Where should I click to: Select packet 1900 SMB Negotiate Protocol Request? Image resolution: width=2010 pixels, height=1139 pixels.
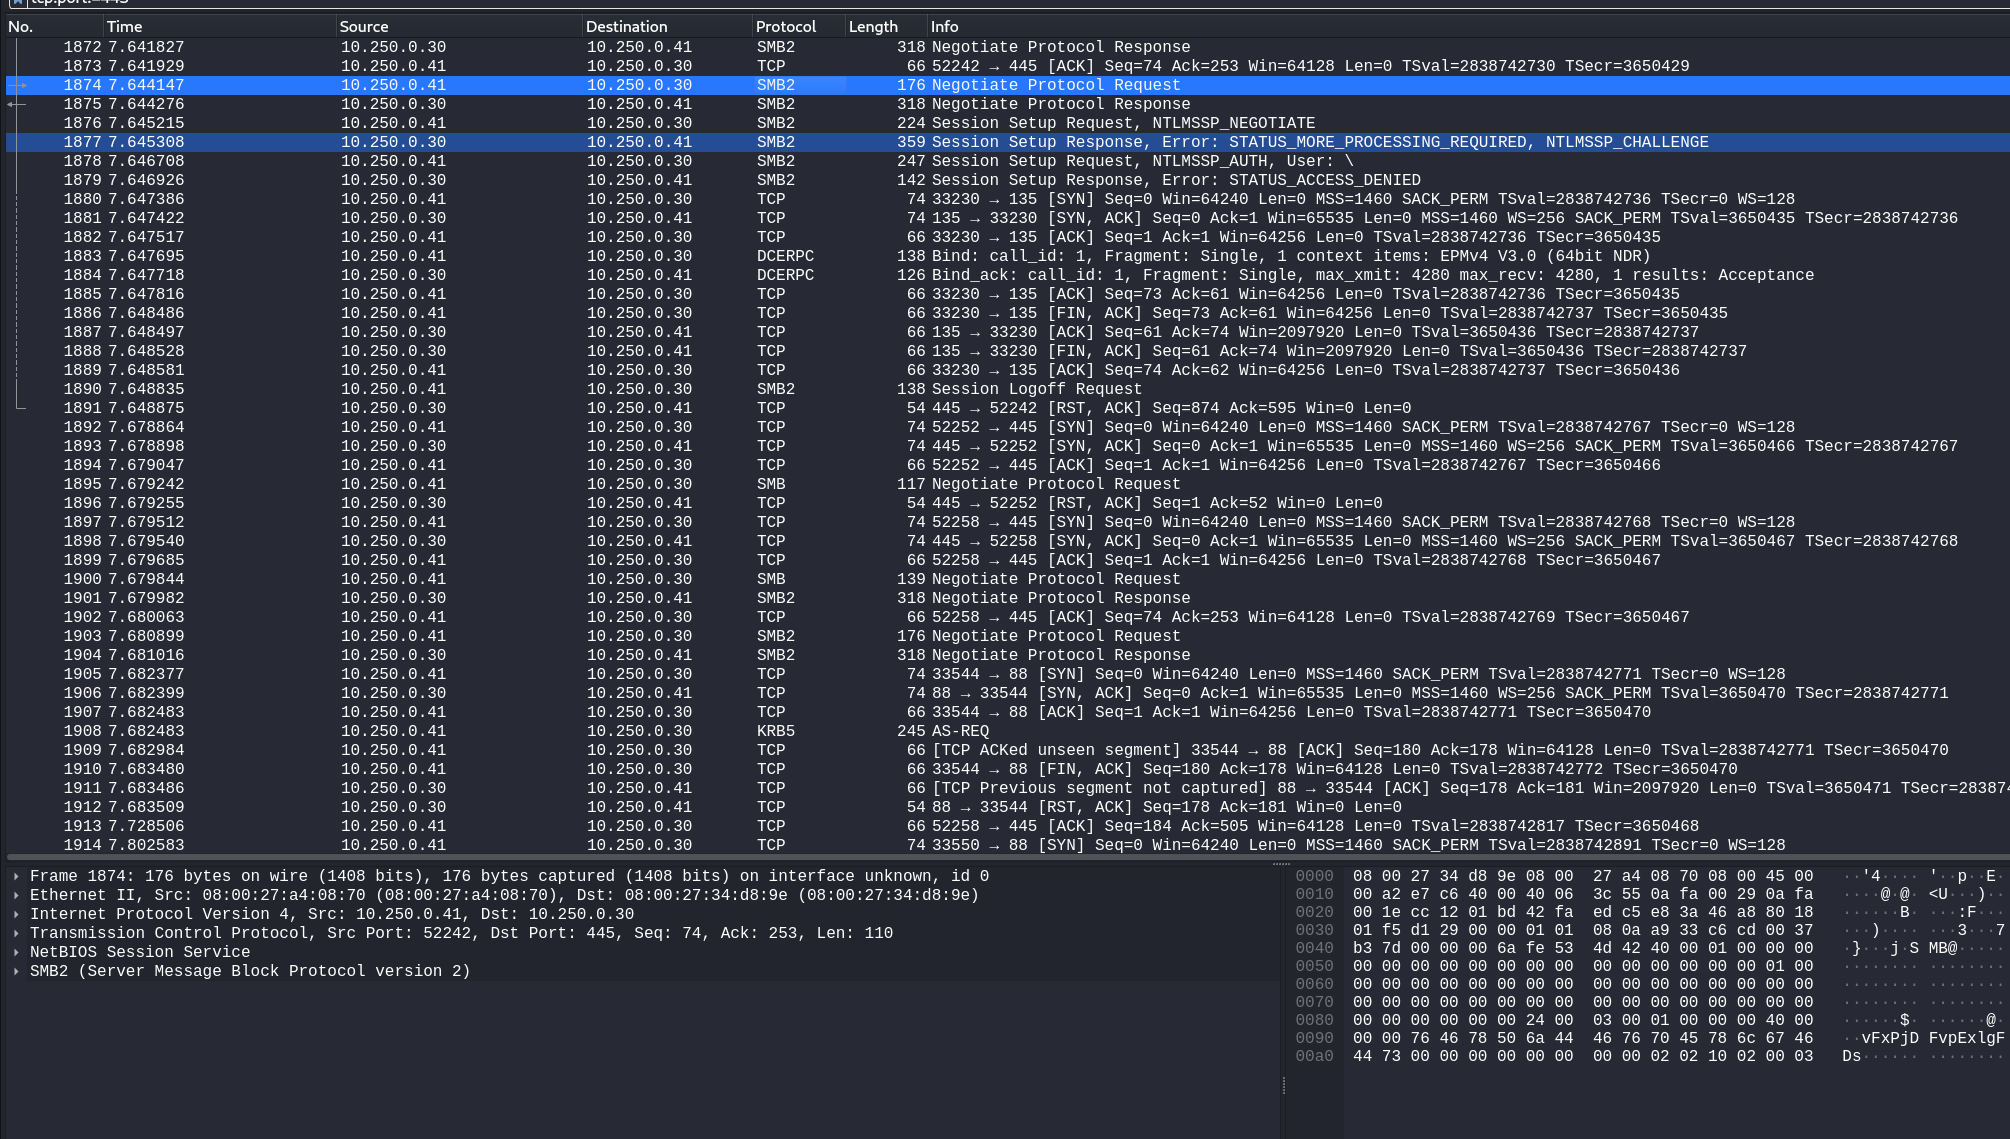click(1007, 579)
